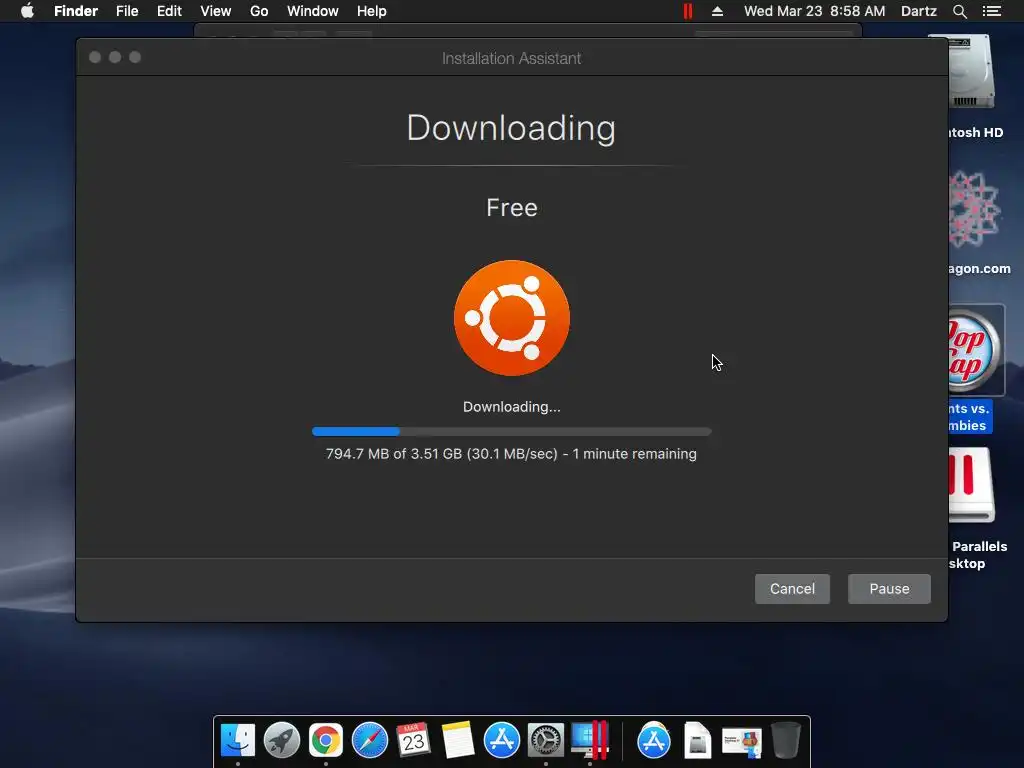Screen dimensions: 1024x768
Task: Open the File menu
Action: (x=127, y=11)
